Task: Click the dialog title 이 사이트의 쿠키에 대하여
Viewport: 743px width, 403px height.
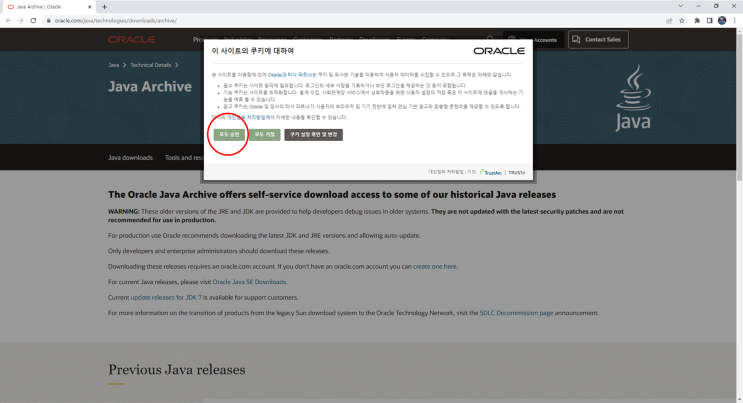Action: tap(253, 51)
